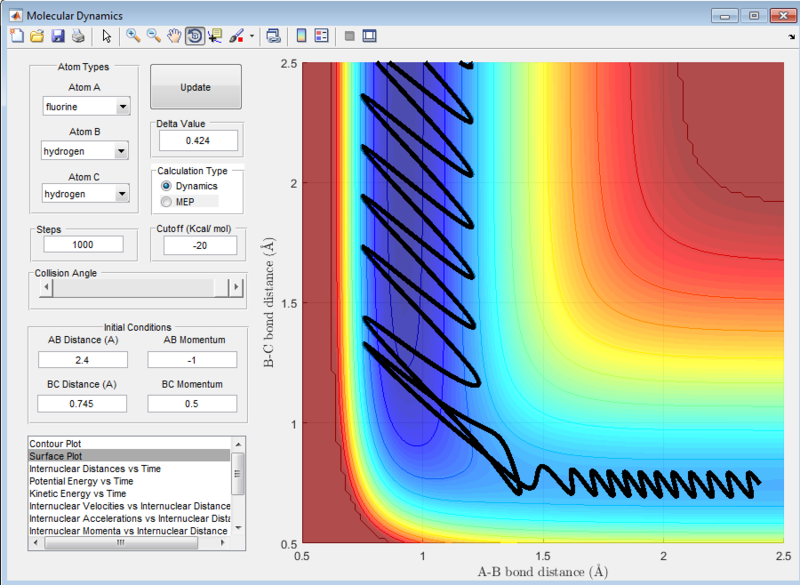Activate the Pan hand tool

[x=172, y=36]
